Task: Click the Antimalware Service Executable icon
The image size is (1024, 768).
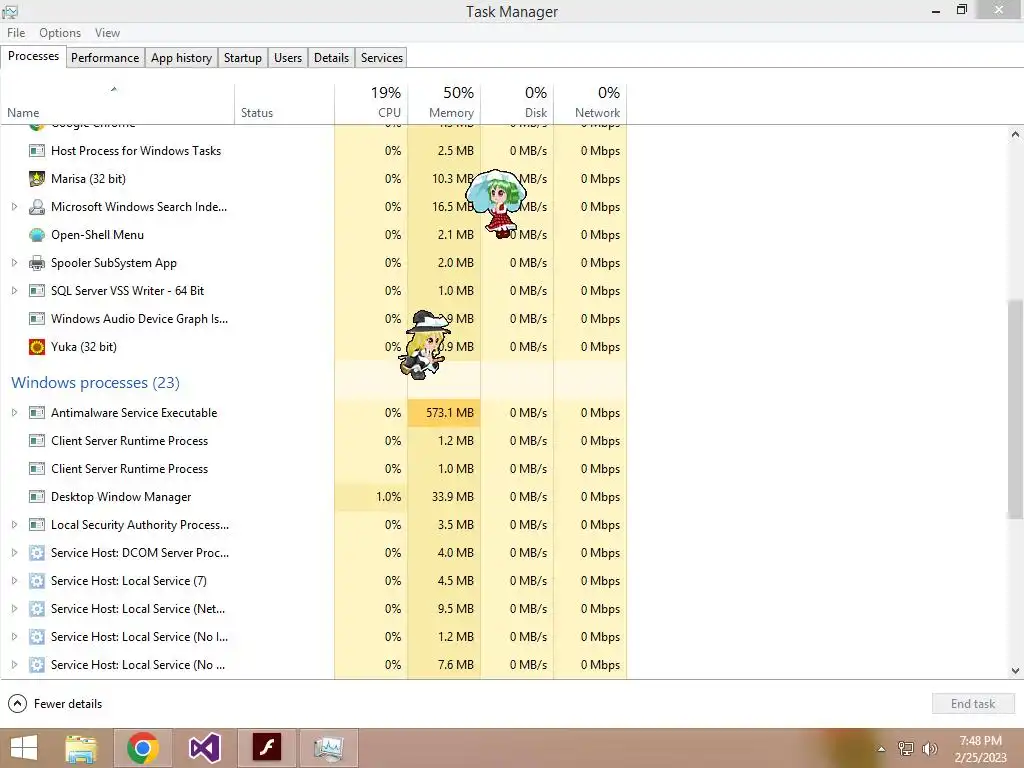Action: click(x=37, y=413)
